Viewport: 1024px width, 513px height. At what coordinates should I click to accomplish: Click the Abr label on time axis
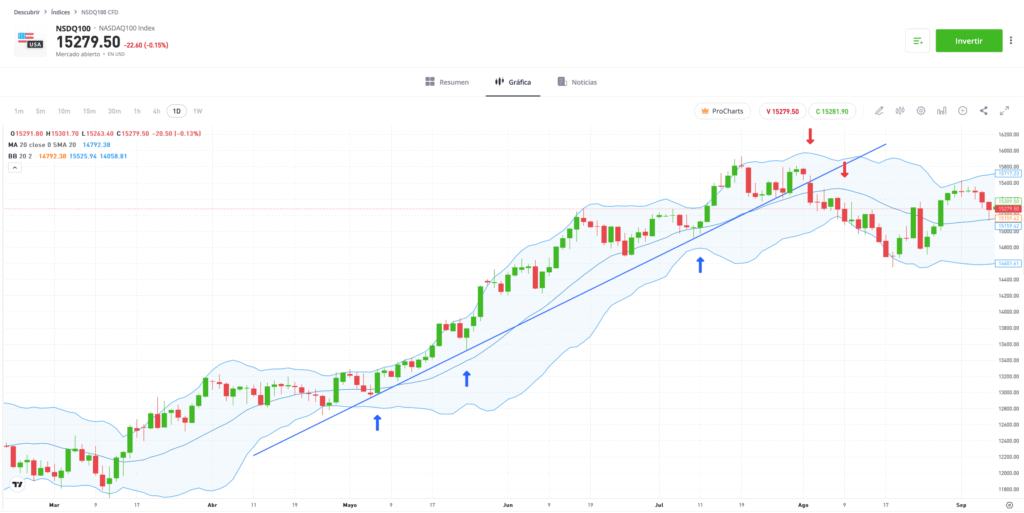pyautogui.click(x=212, y=505)
